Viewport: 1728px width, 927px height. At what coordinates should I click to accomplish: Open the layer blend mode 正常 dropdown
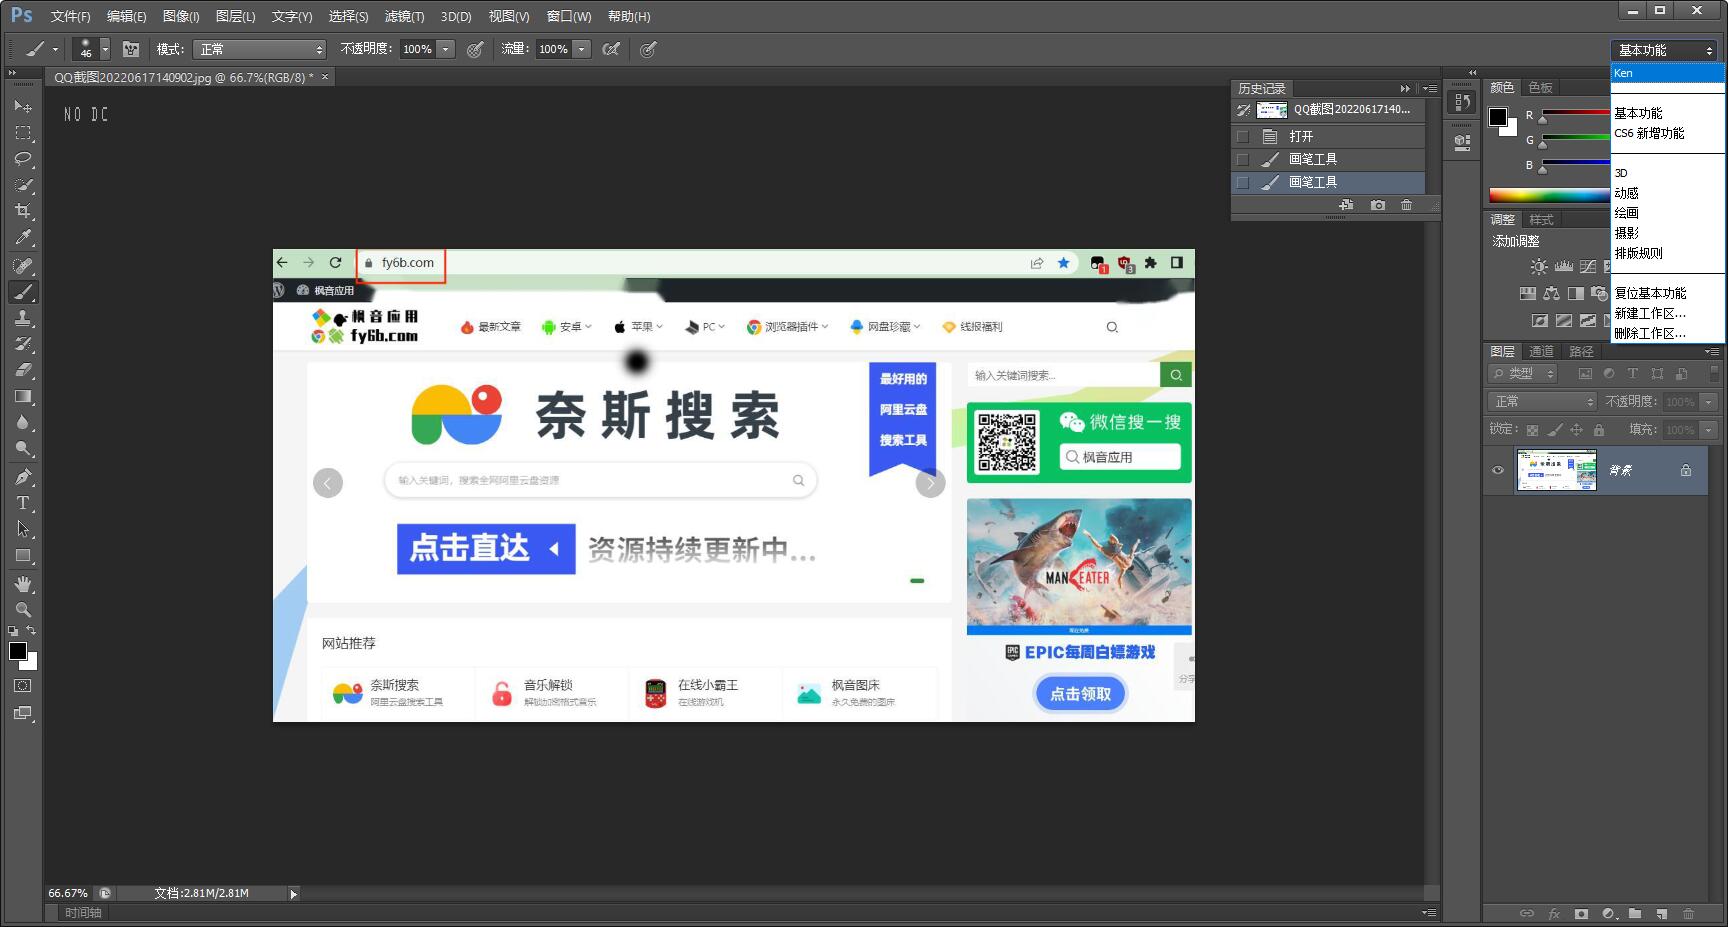tap(1542, 401)
